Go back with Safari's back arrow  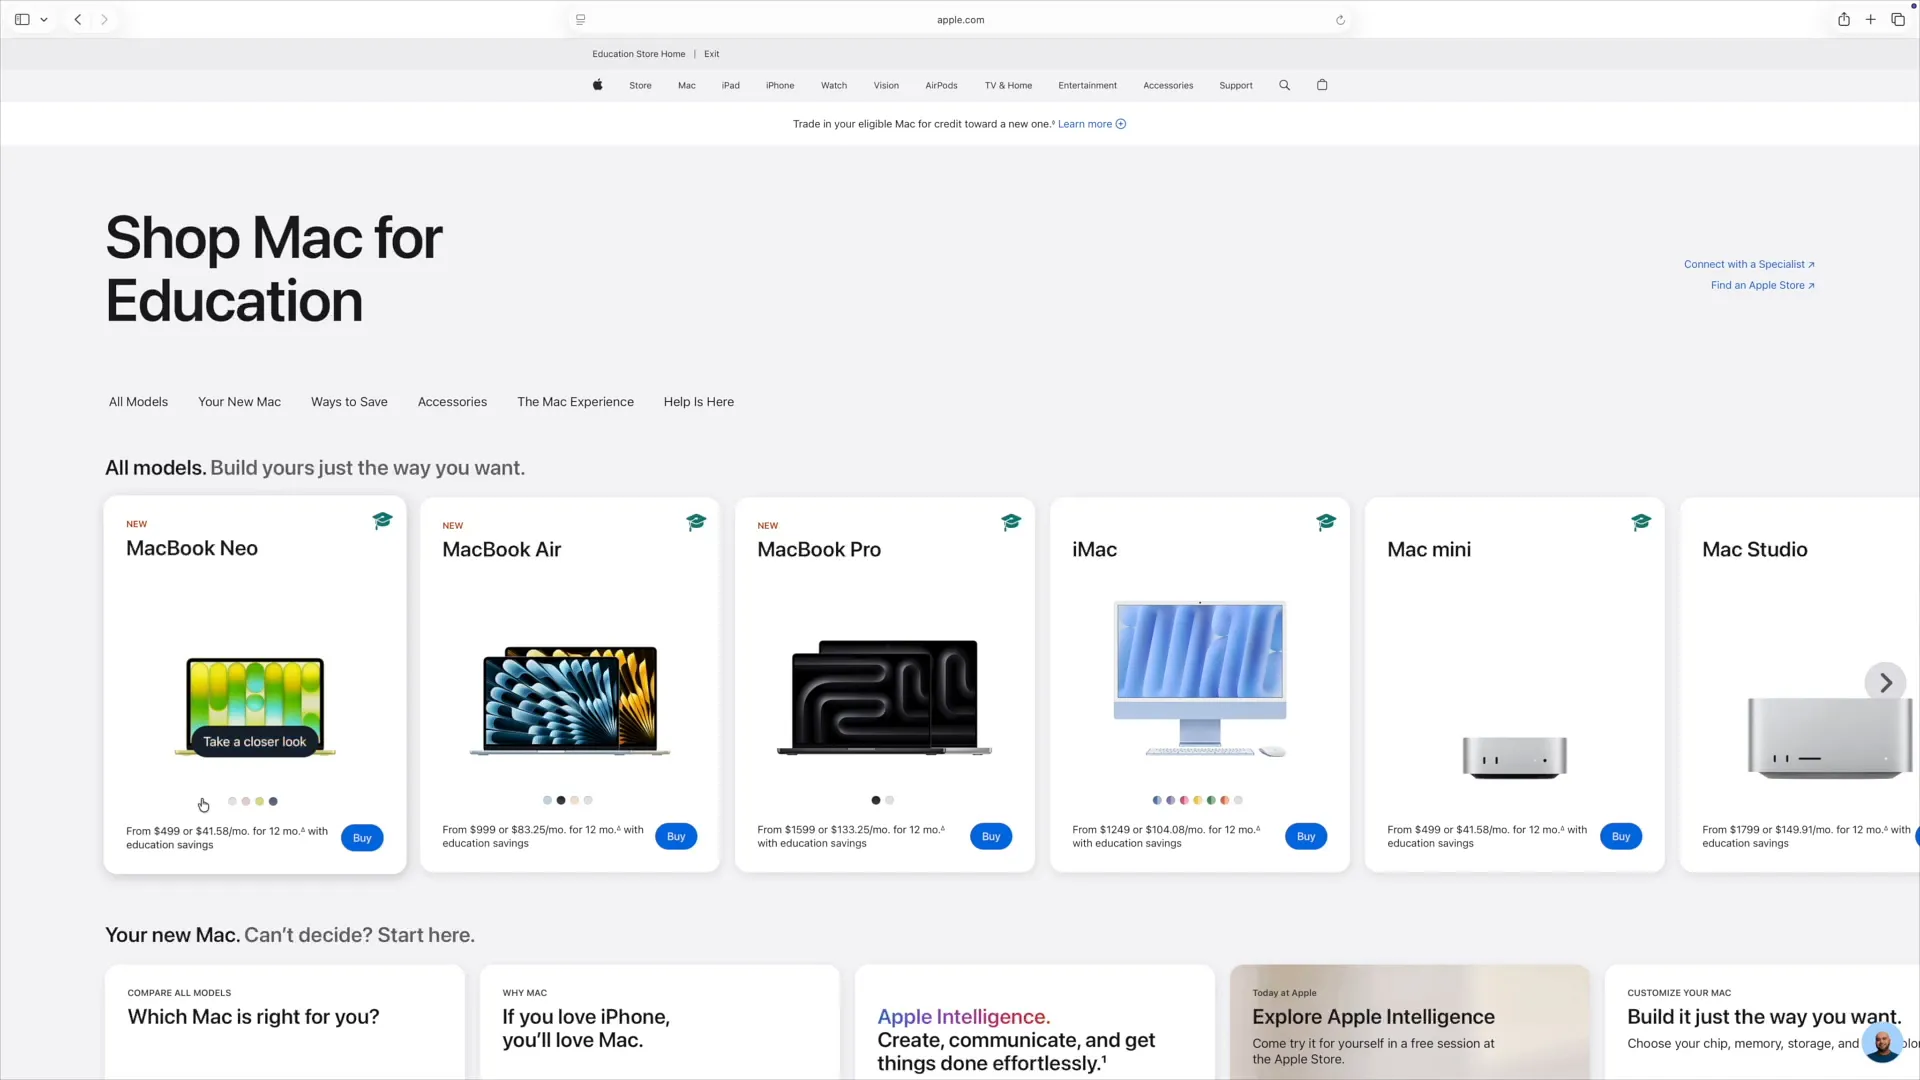click(78, 19)
